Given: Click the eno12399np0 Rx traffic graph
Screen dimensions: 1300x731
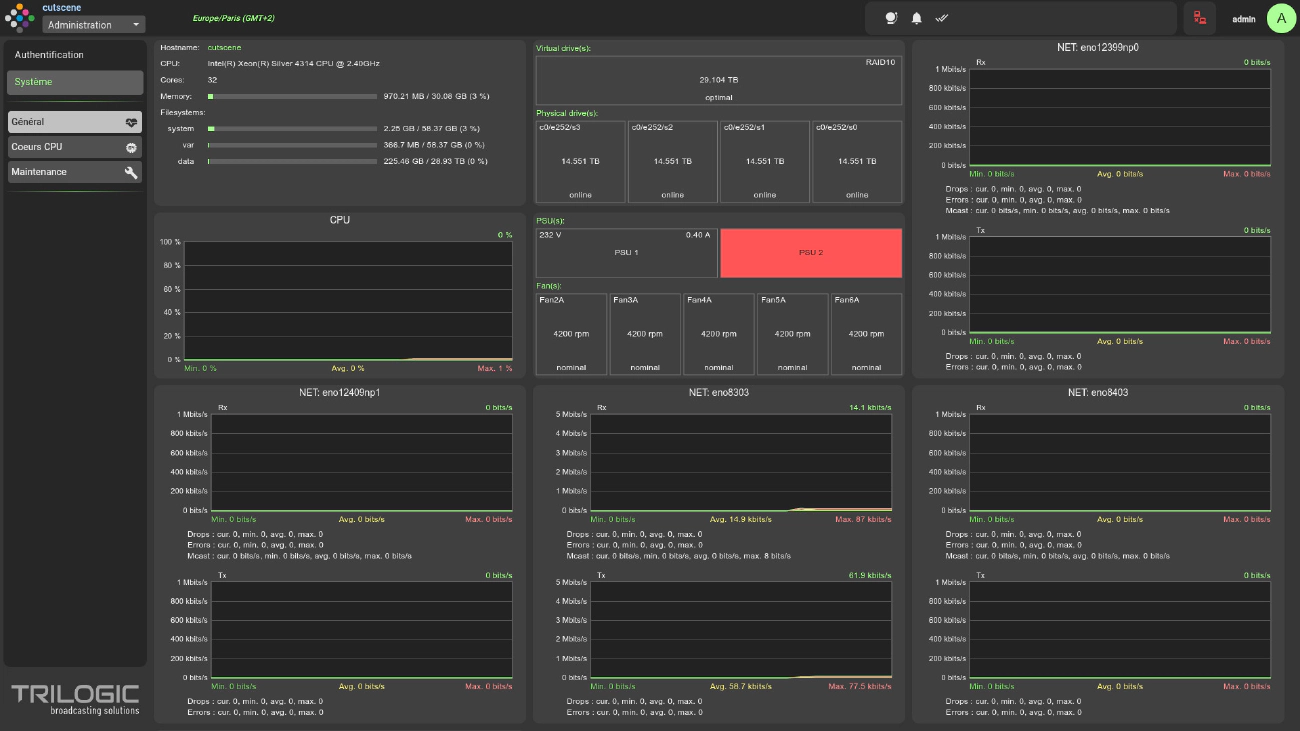Looking at the screenshot, I should pos(1120,117).
